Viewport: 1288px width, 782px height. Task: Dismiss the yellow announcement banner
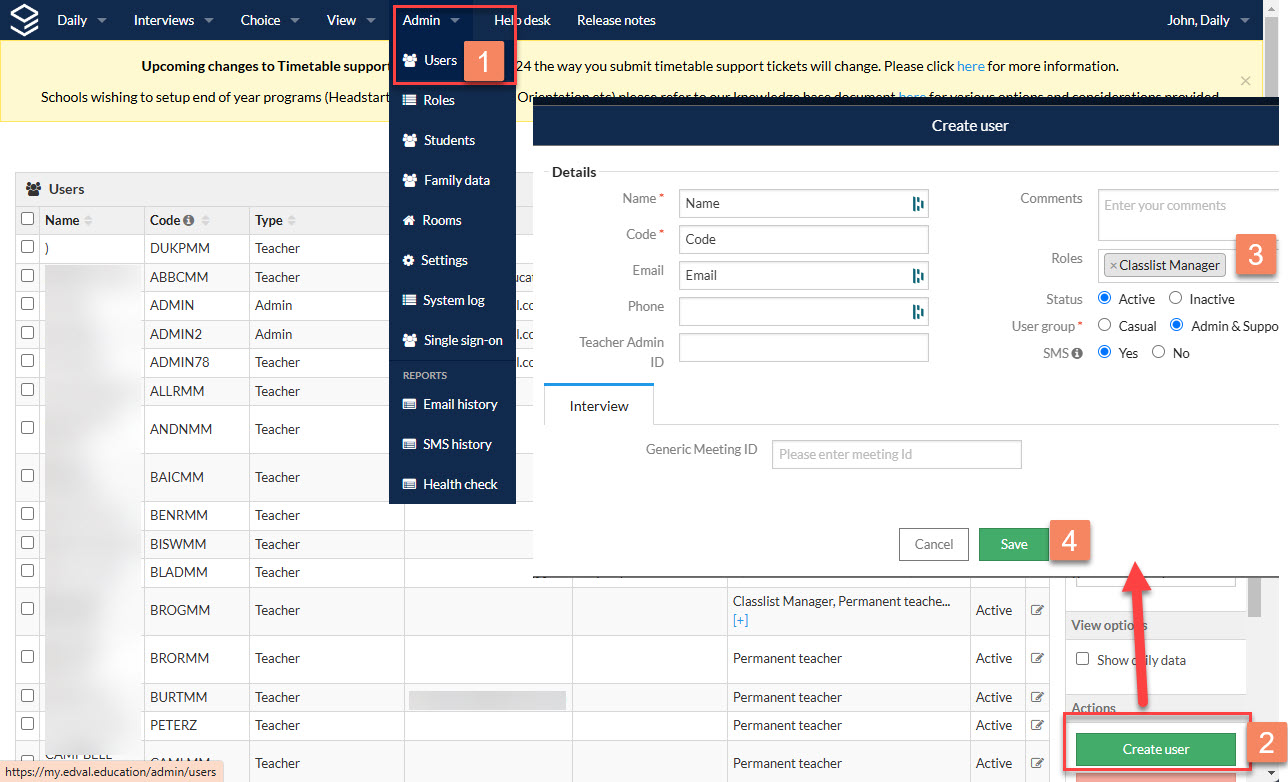1245,80
